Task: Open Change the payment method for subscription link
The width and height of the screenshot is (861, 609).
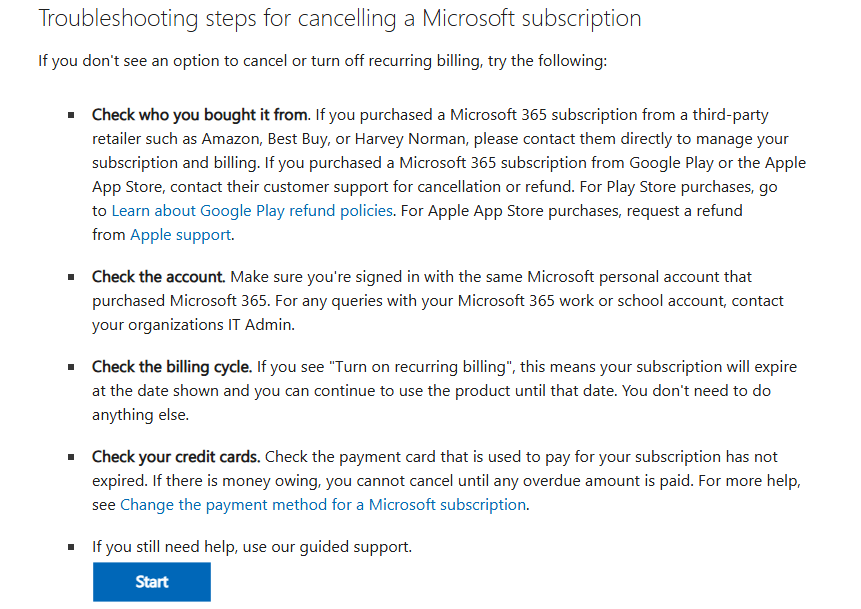Action: (323, 505)
